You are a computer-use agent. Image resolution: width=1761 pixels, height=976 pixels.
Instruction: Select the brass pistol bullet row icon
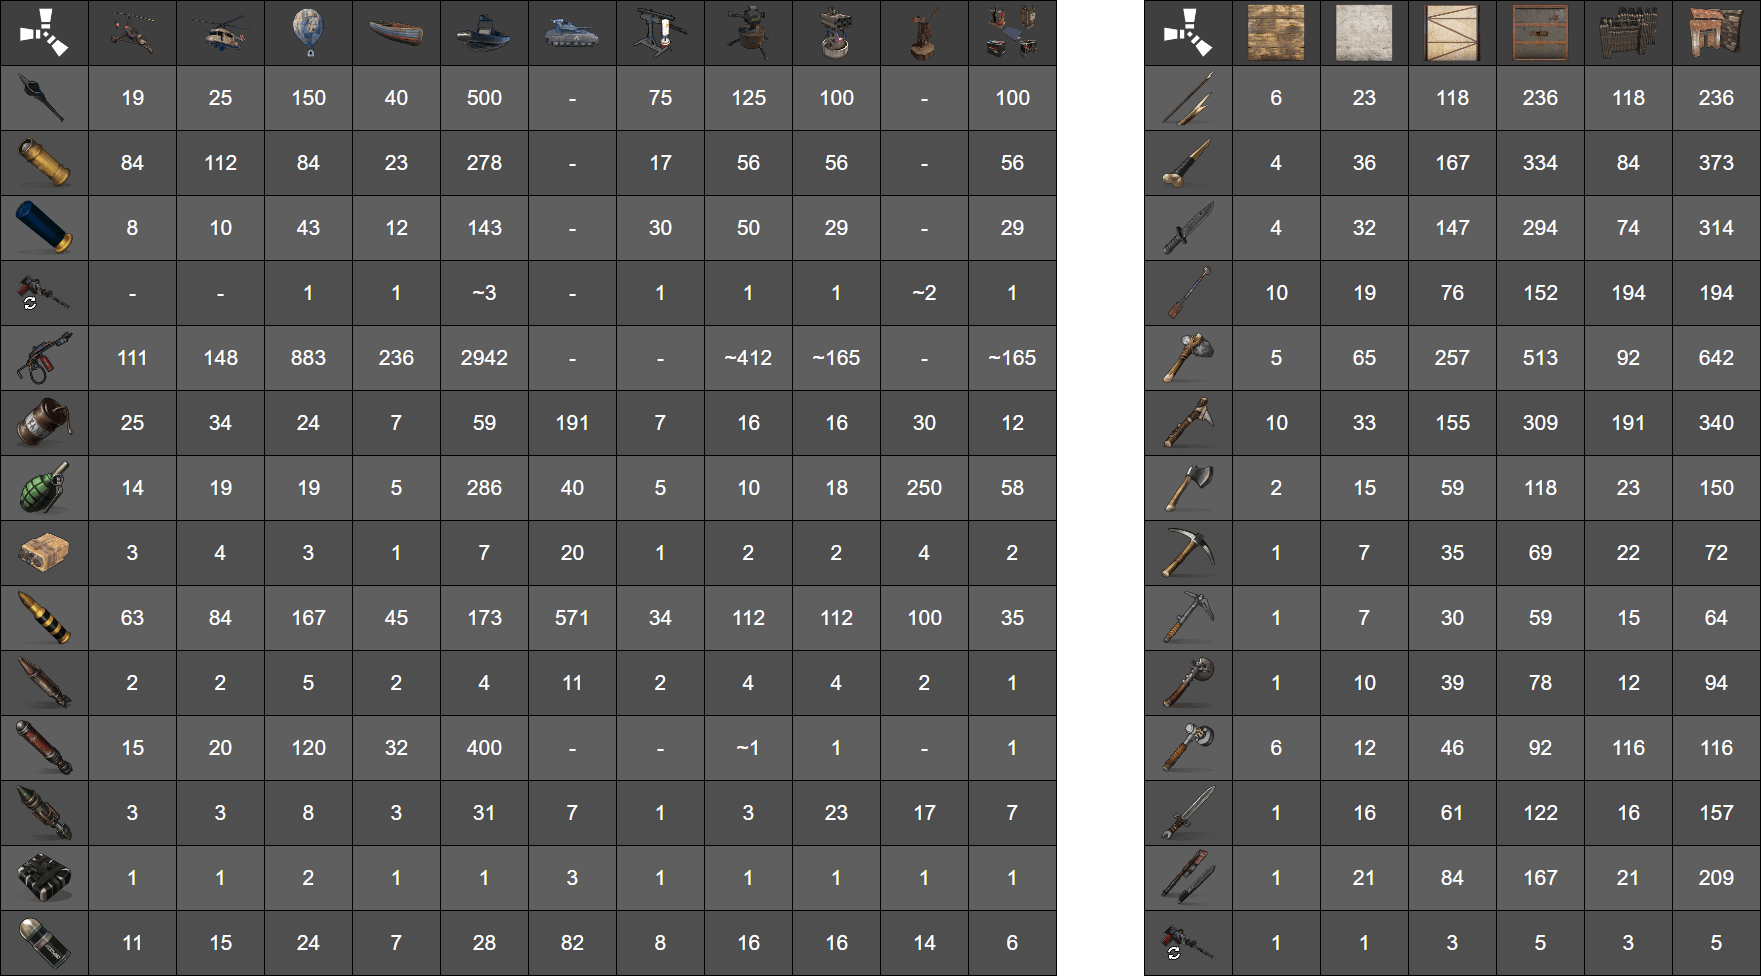[x=44, y=163]
